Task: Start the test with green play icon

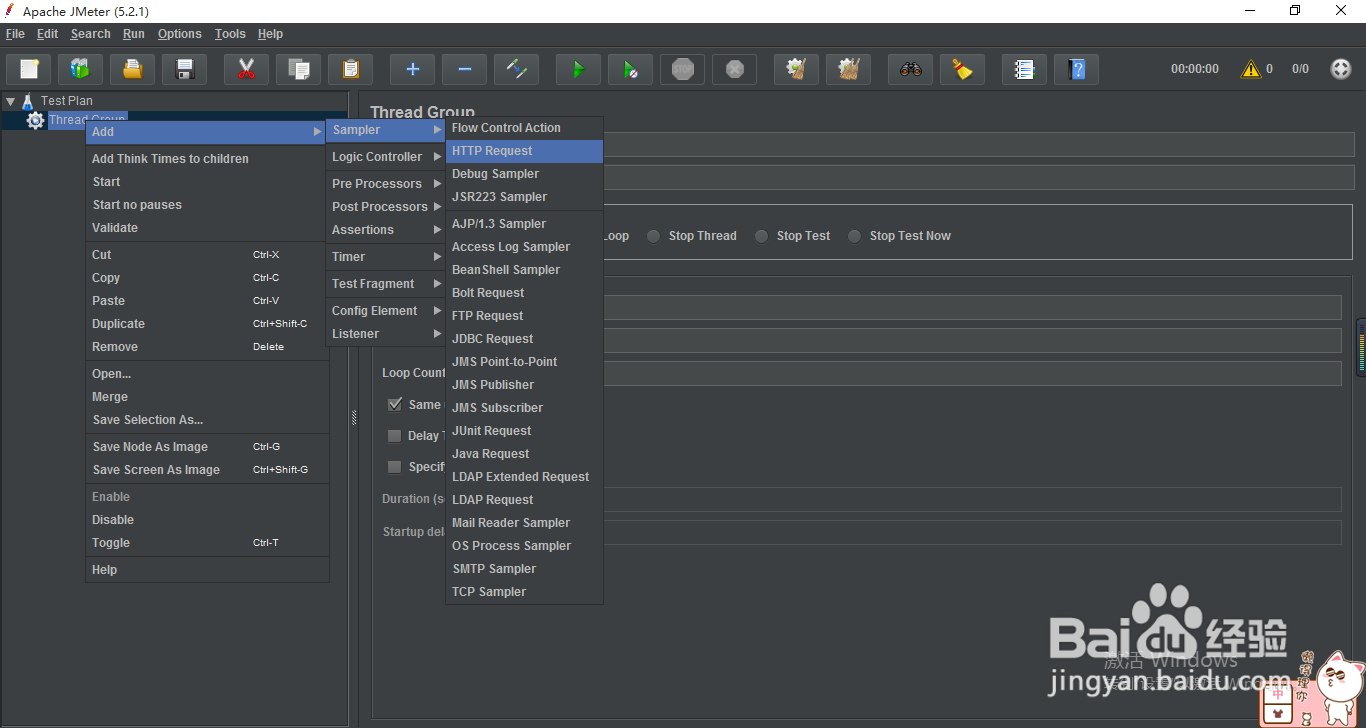Action: [579, 69]
